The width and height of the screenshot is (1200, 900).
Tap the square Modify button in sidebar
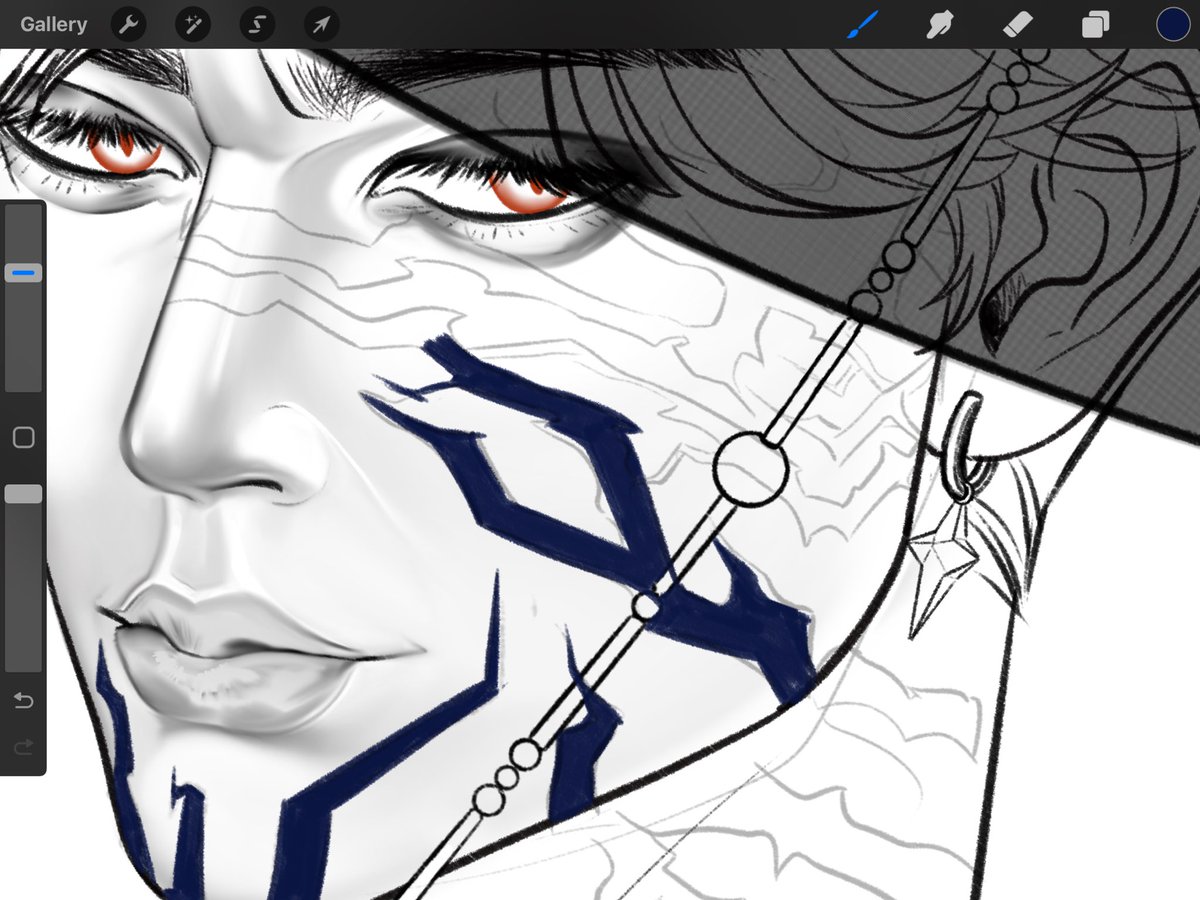point(24,437)
